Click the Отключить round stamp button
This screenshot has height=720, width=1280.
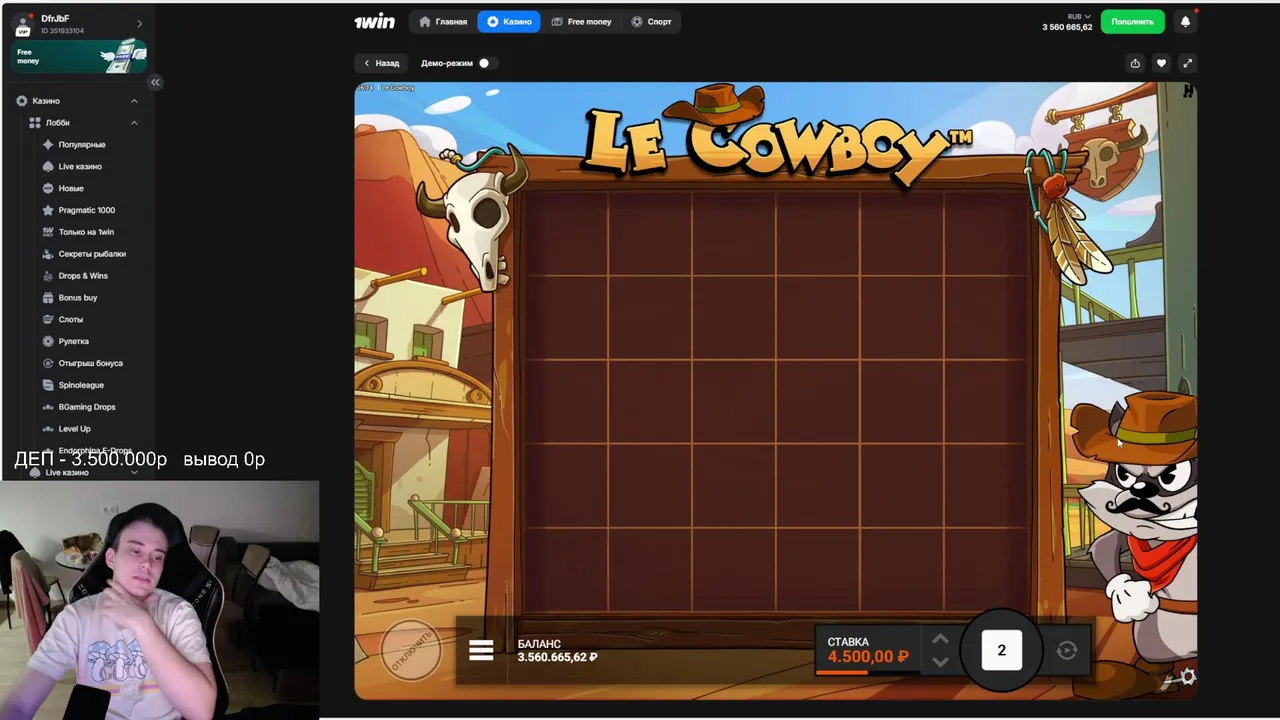(411, 650)
